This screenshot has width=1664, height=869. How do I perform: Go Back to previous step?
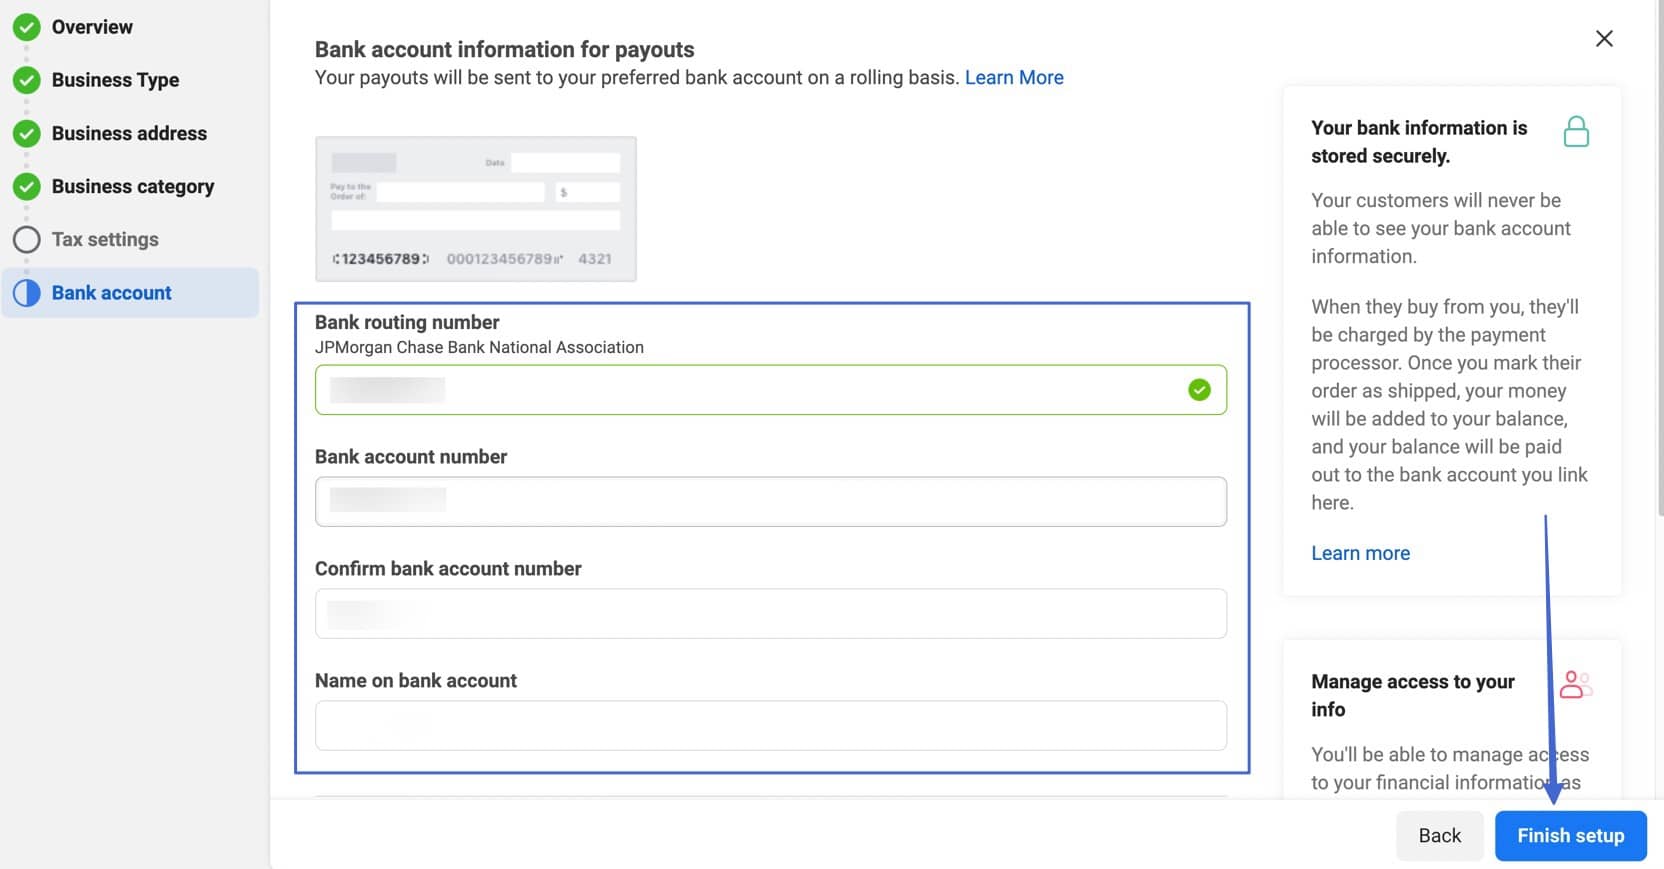point(1439,835)
